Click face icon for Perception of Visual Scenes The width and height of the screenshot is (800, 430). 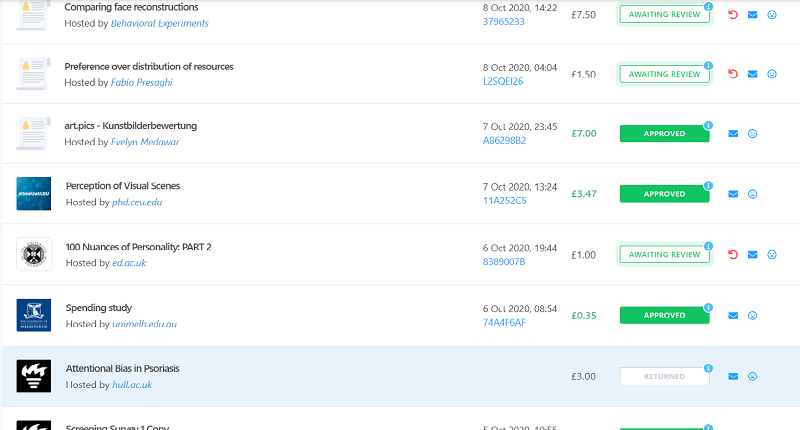click(x=753, y=194)
